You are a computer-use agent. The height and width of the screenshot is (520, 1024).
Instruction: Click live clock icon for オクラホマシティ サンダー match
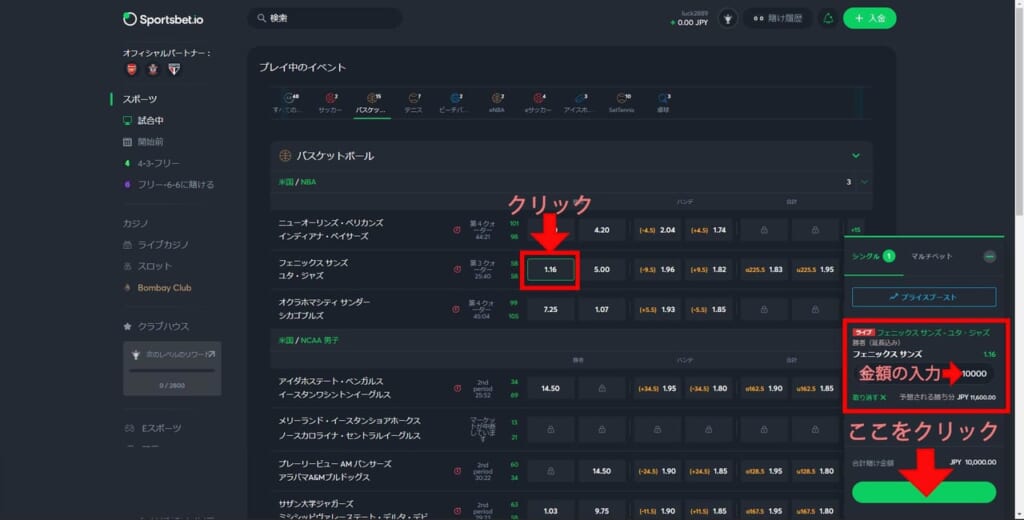[456, 309]
